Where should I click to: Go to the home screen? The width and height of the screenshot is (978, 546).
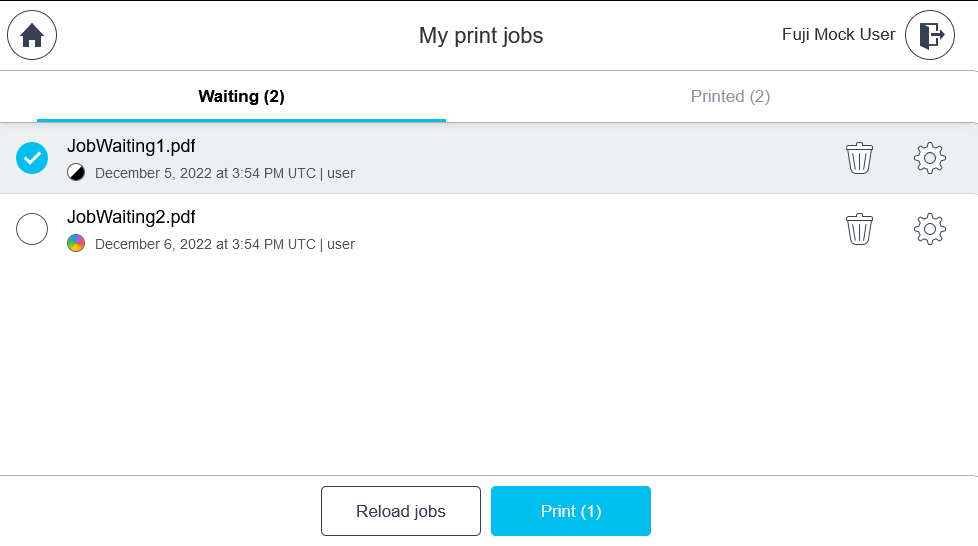(32, 35)
